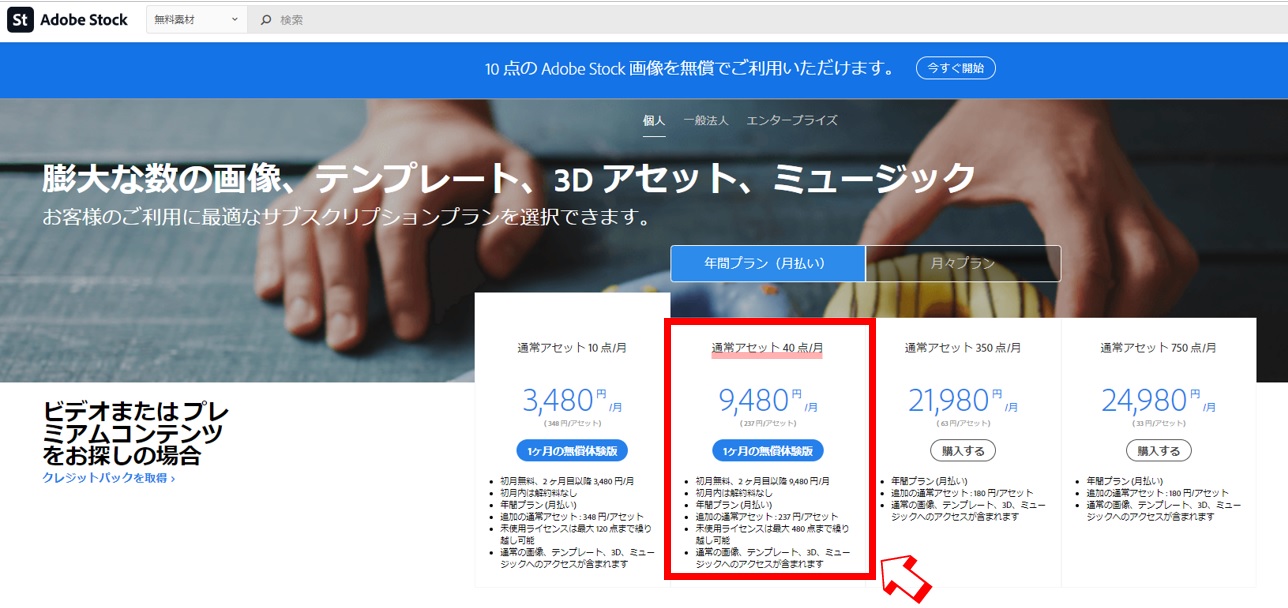The height and width of the screenshot is (608, 1288).
Task: Click the 通常アセット 10 点/月 heading
Action: 572,348
